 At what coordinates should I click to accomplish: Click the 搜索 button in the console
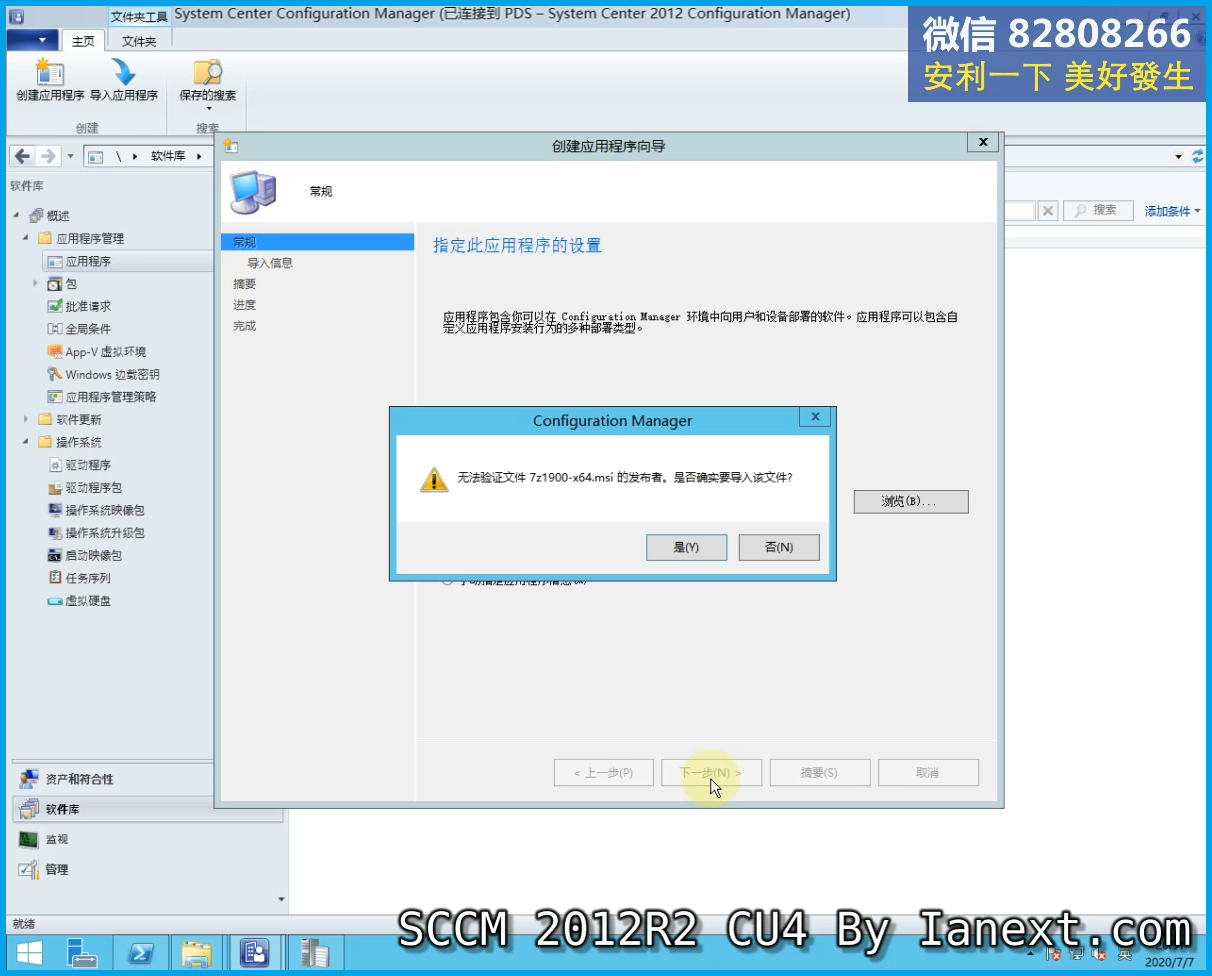pos(1097,210)
